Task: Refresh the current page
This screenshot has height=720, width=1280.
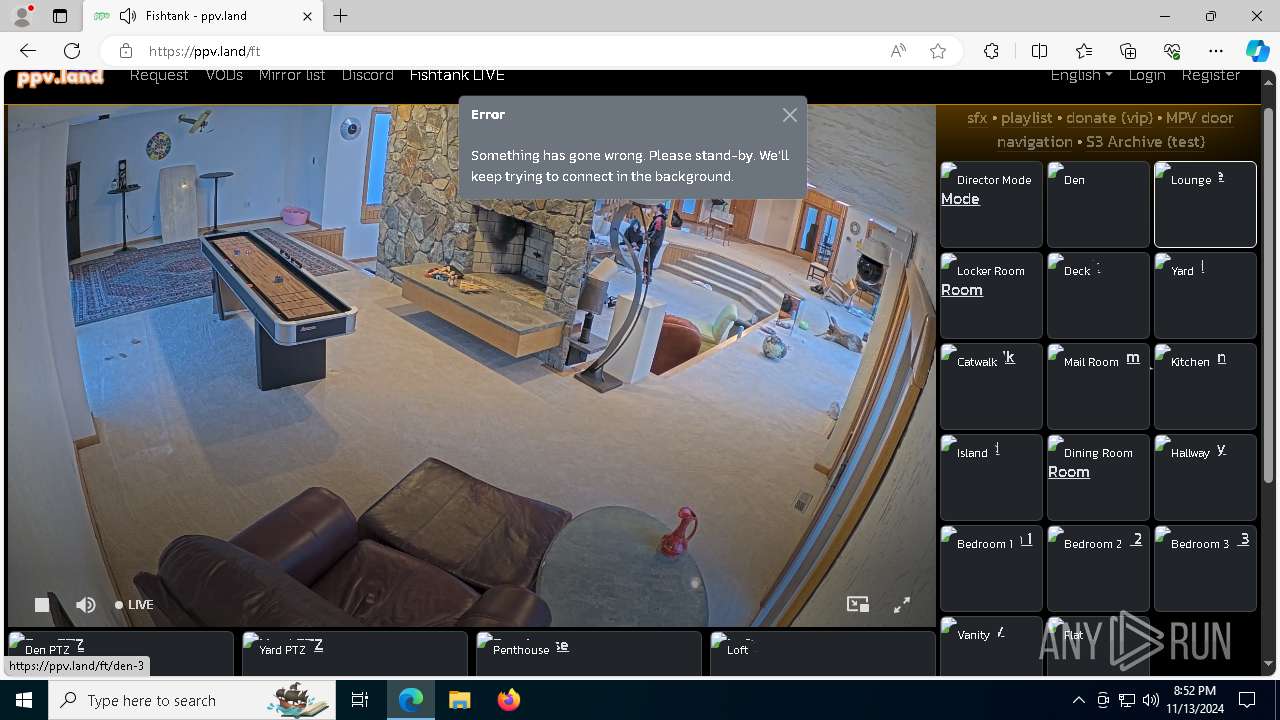Action: pos(72,51)
